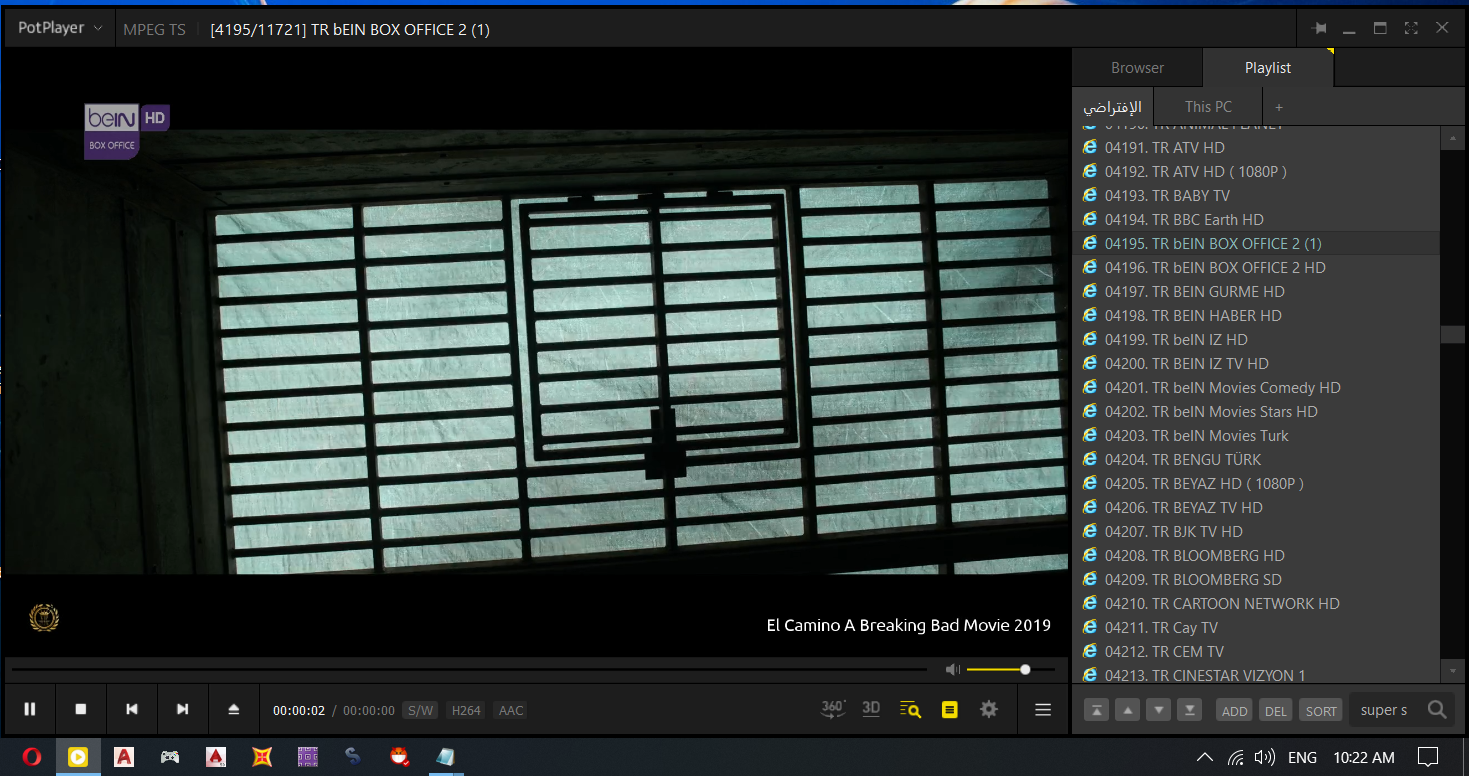Skip to next playlist item

click(183, 709)
